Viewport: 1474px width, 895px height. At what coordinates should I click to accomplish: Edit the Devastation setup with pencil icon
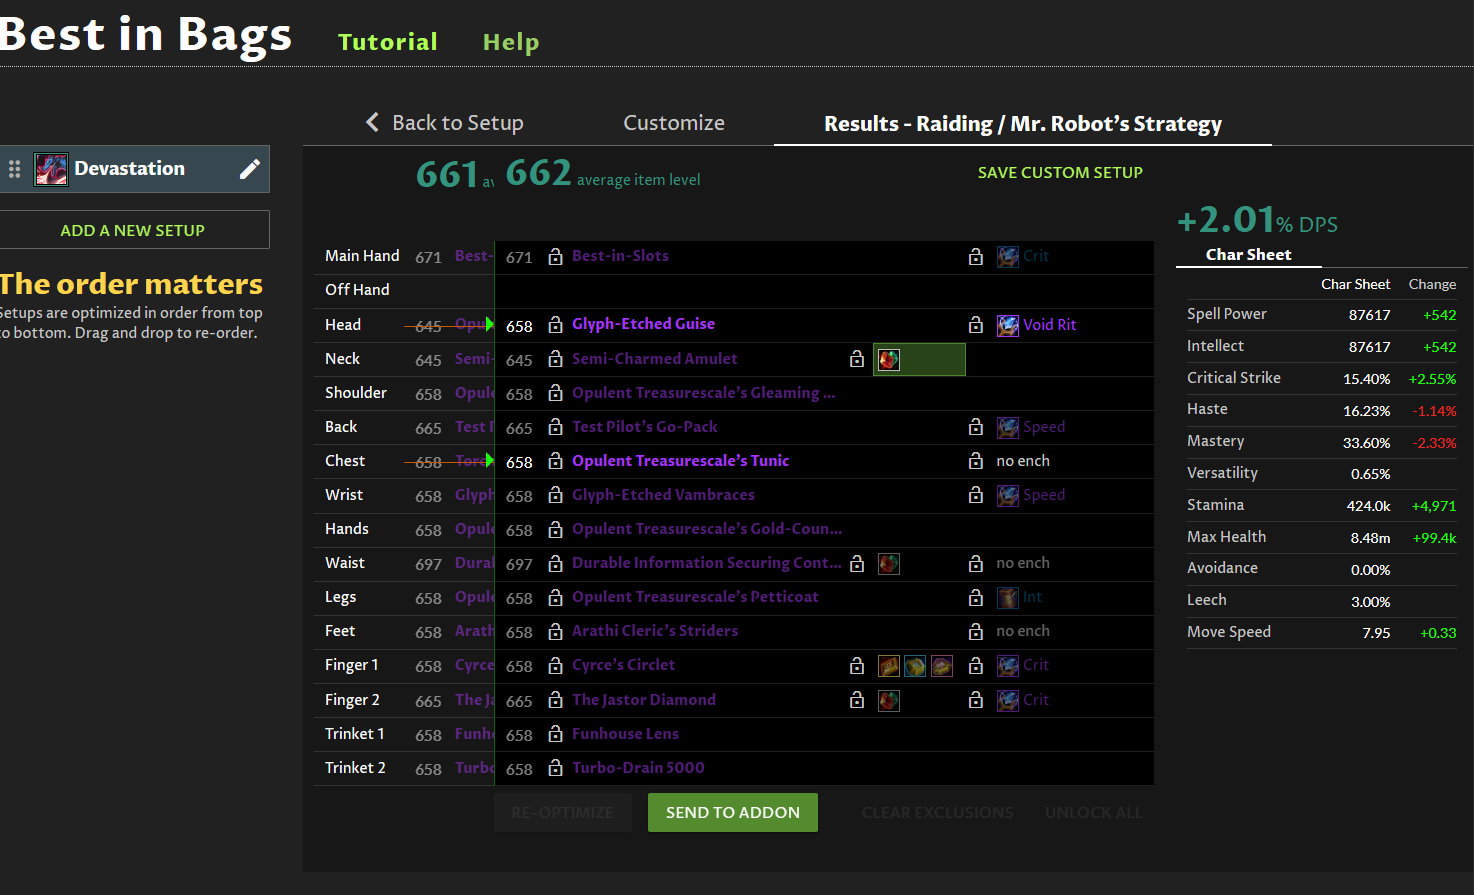coord(250,169)
